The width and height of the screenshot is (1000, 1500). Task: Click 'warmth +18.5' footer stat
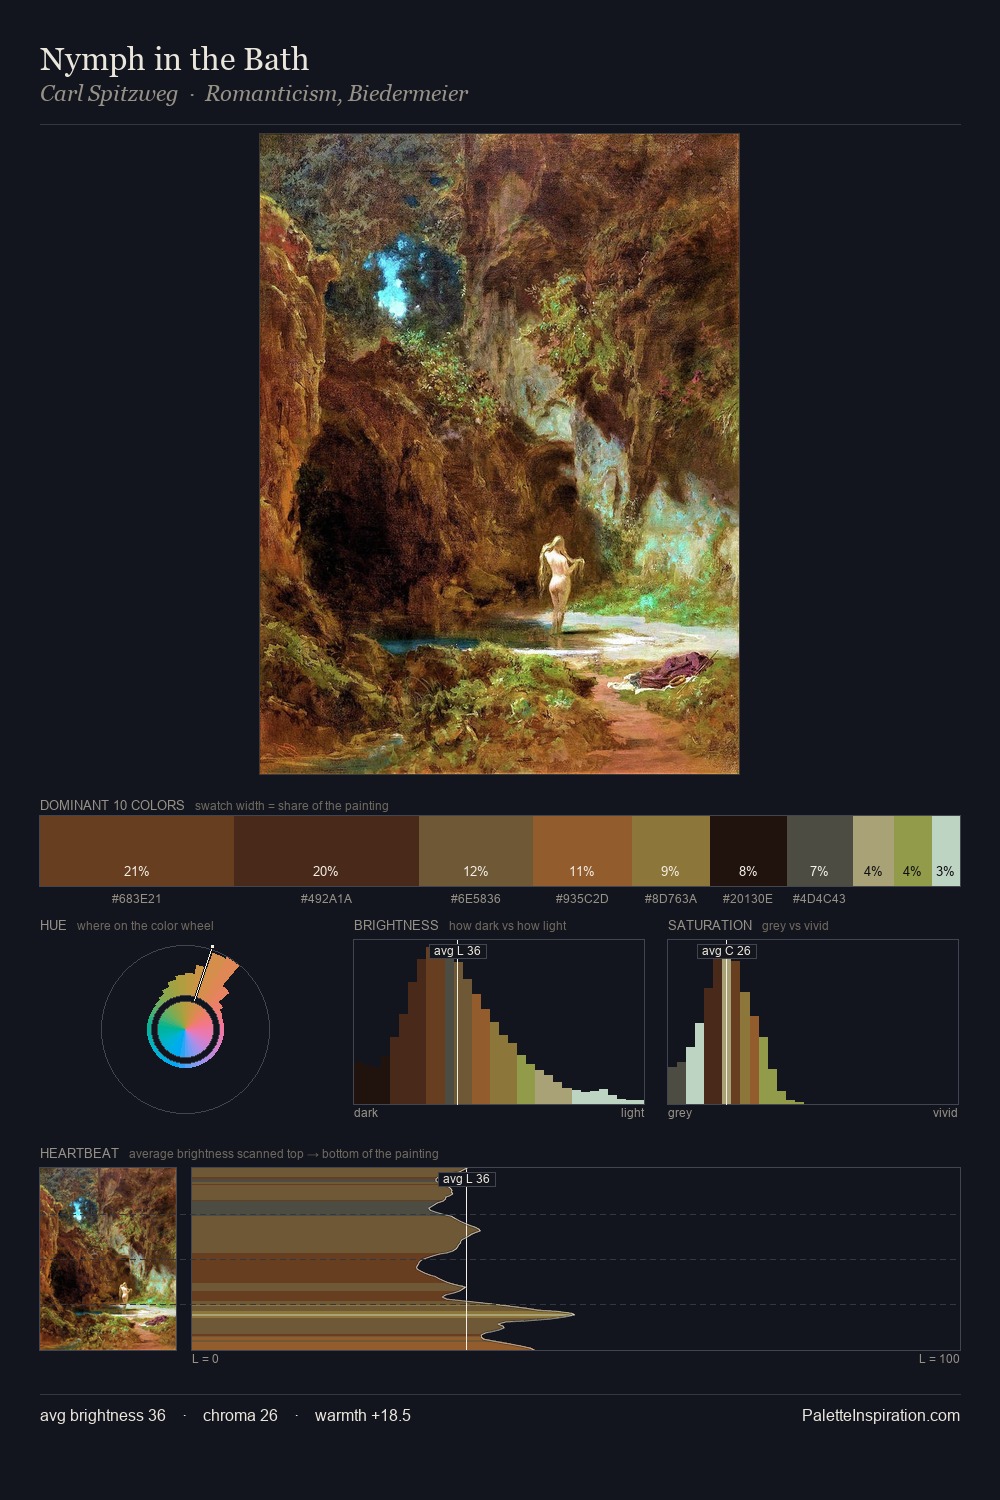[363, 1415]
